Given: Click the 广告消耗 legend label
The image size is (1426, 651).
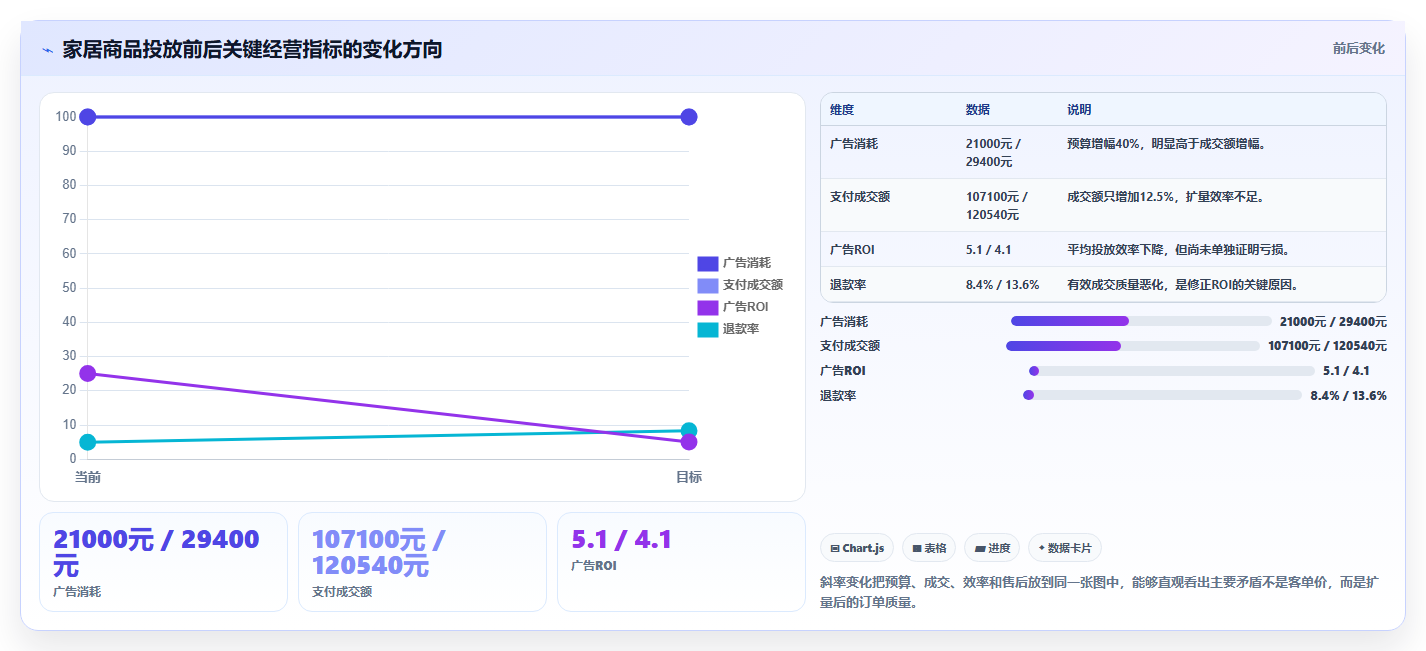Looking at the screenshot, I should (747, 263).
